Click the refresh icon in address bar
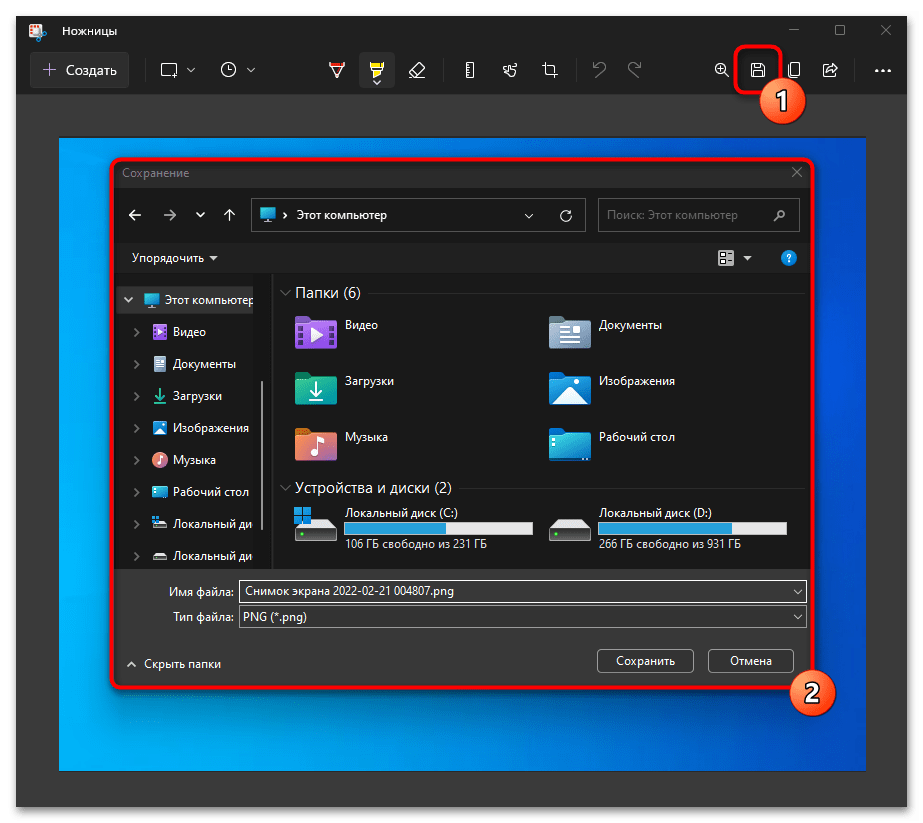 (x=566, y=216)
